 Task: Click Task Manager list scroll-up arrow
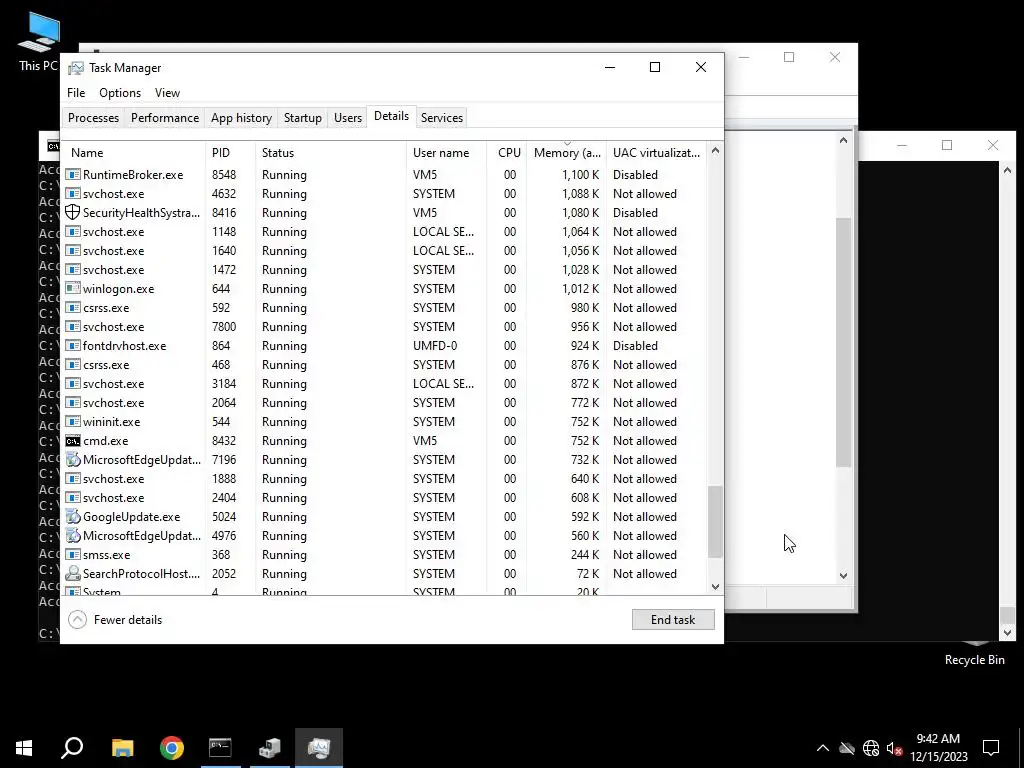[715, 151]
